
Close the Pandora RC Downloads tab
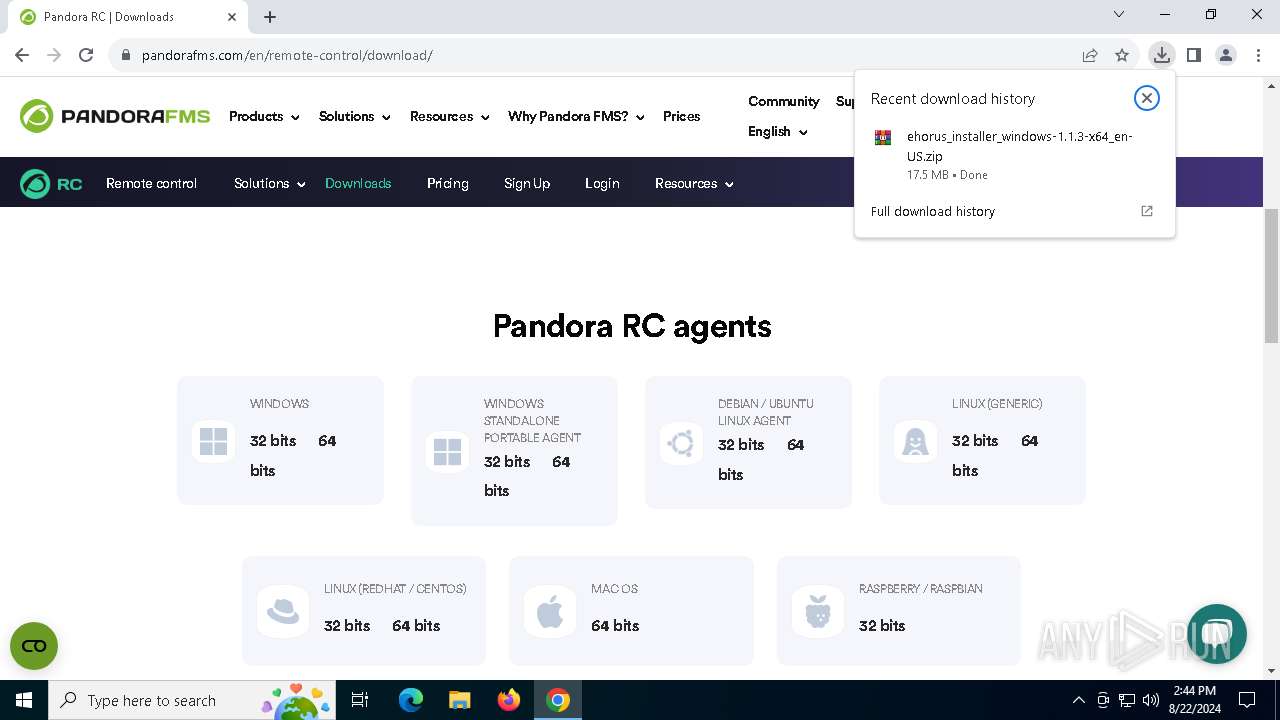pyautogui.click(x=232, y=17)
